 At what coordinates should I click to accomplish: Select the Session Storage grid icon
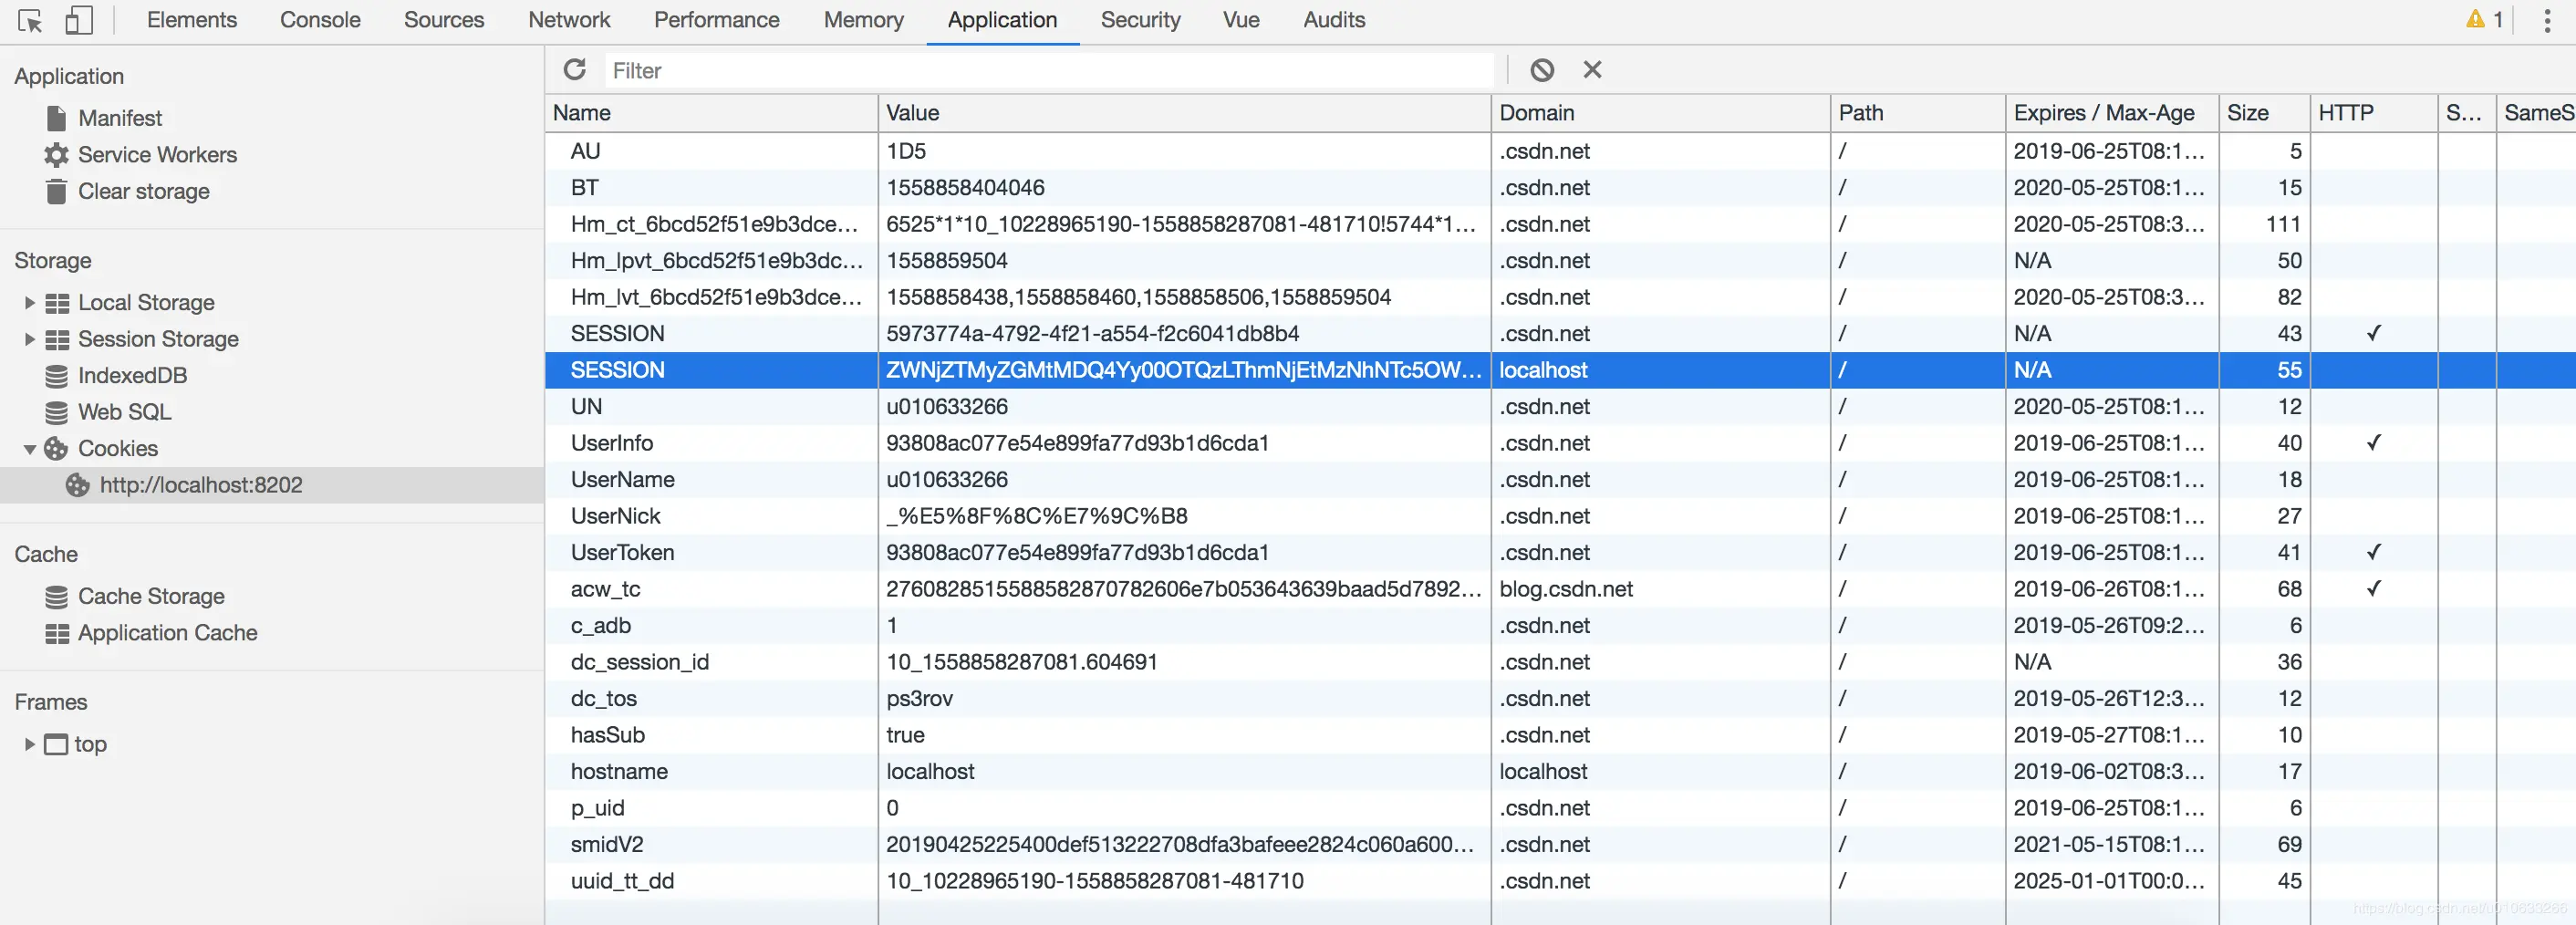[x=57, y=340]
